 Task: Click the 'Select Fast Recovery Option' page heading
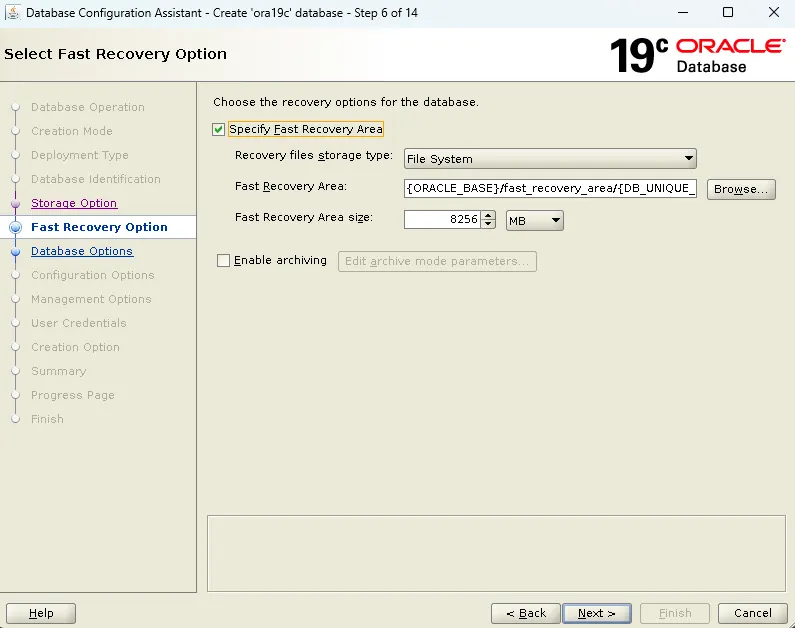[116, 54]
